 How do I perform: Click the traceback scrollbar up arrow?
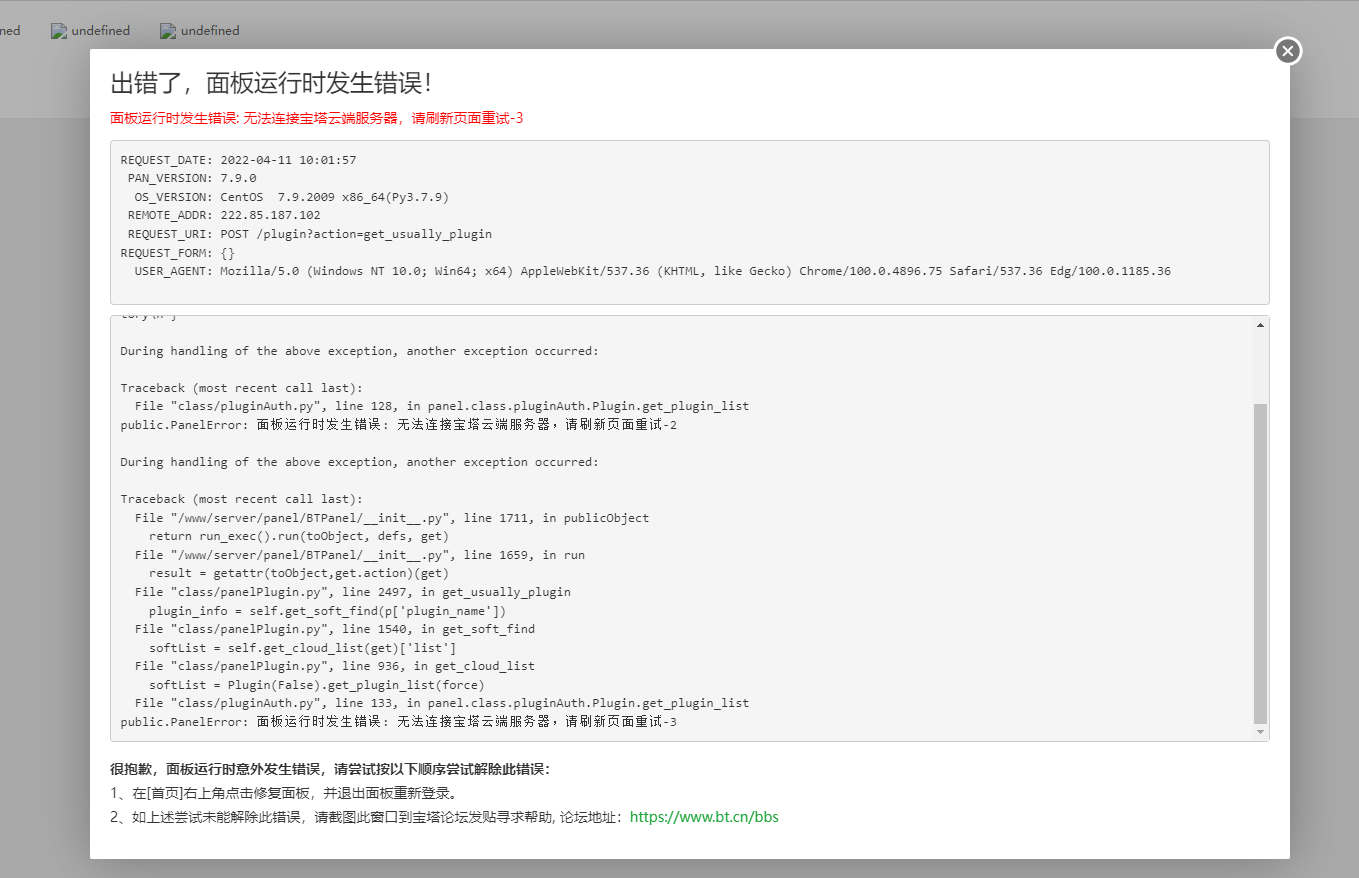click(x=1260, y=325)
